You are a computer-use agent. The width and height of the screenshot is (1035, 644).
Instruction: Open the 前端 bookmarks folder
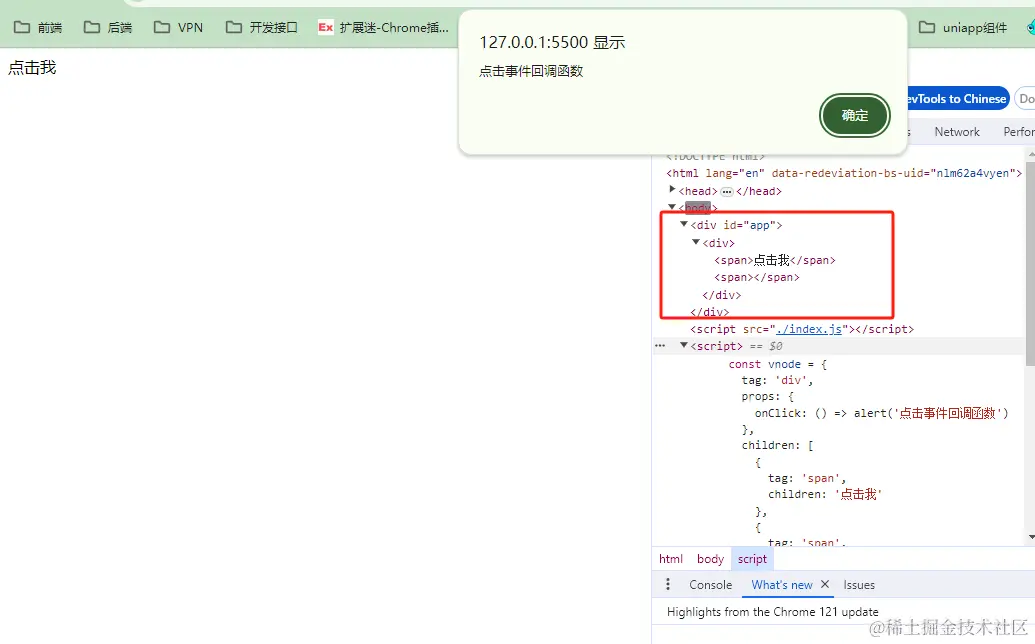[38, 28]
